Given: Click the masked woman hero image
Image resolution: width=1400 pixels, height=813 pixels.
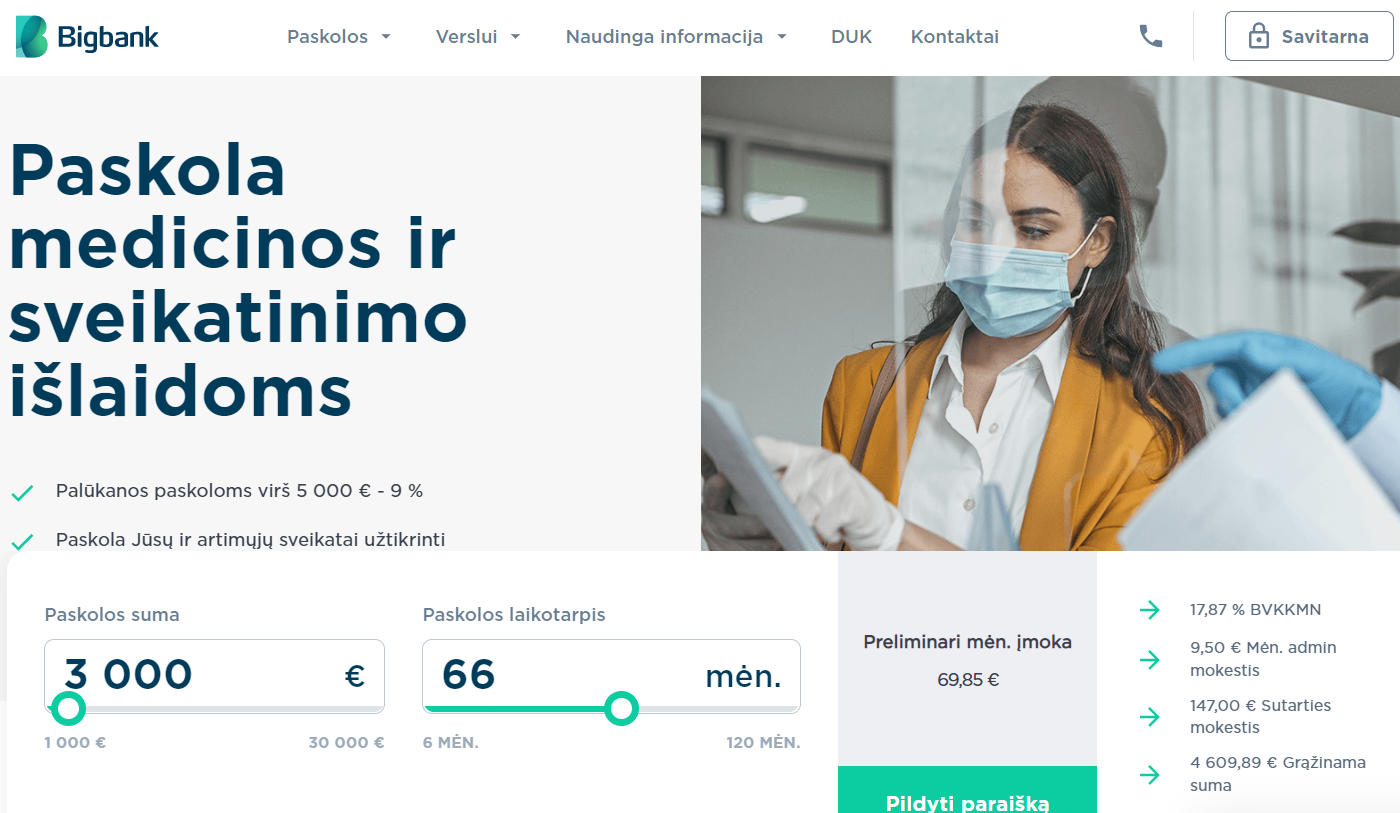Looking at the screenshot, I should [x=1050, y=313].
